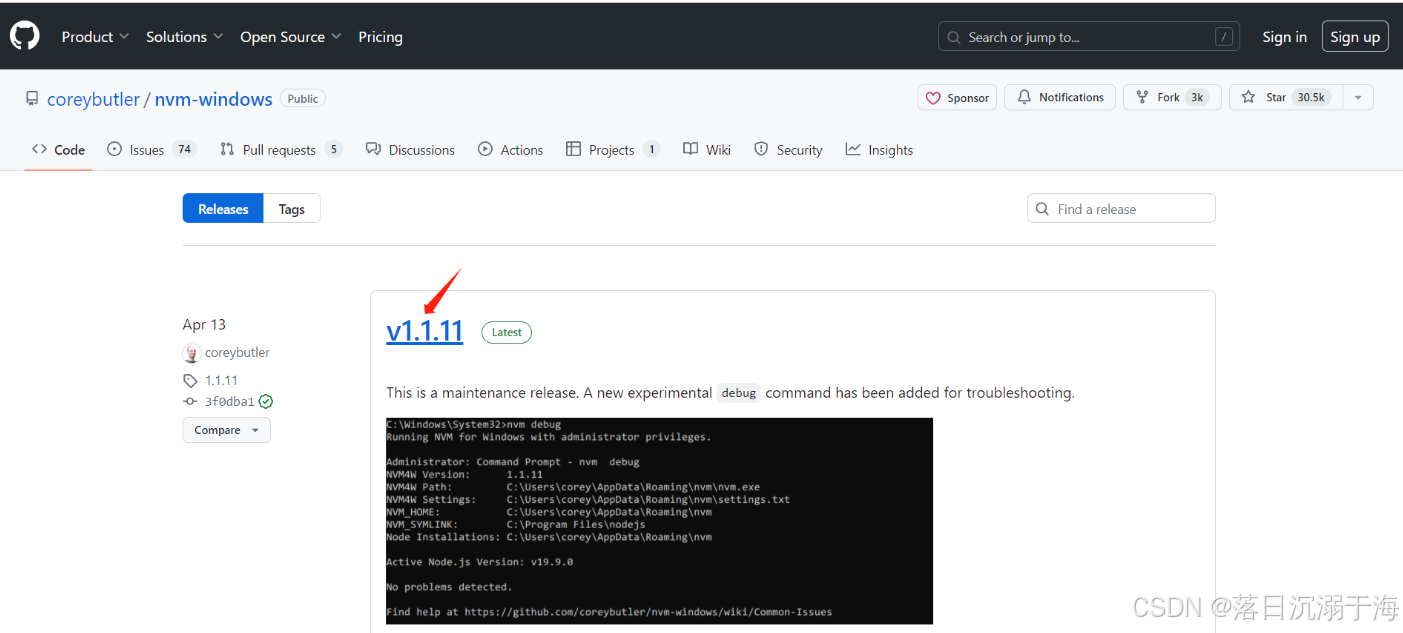1403x633 pixels.
Task: Open commit 3f0dba1 link
Action: tap(229, 402)
